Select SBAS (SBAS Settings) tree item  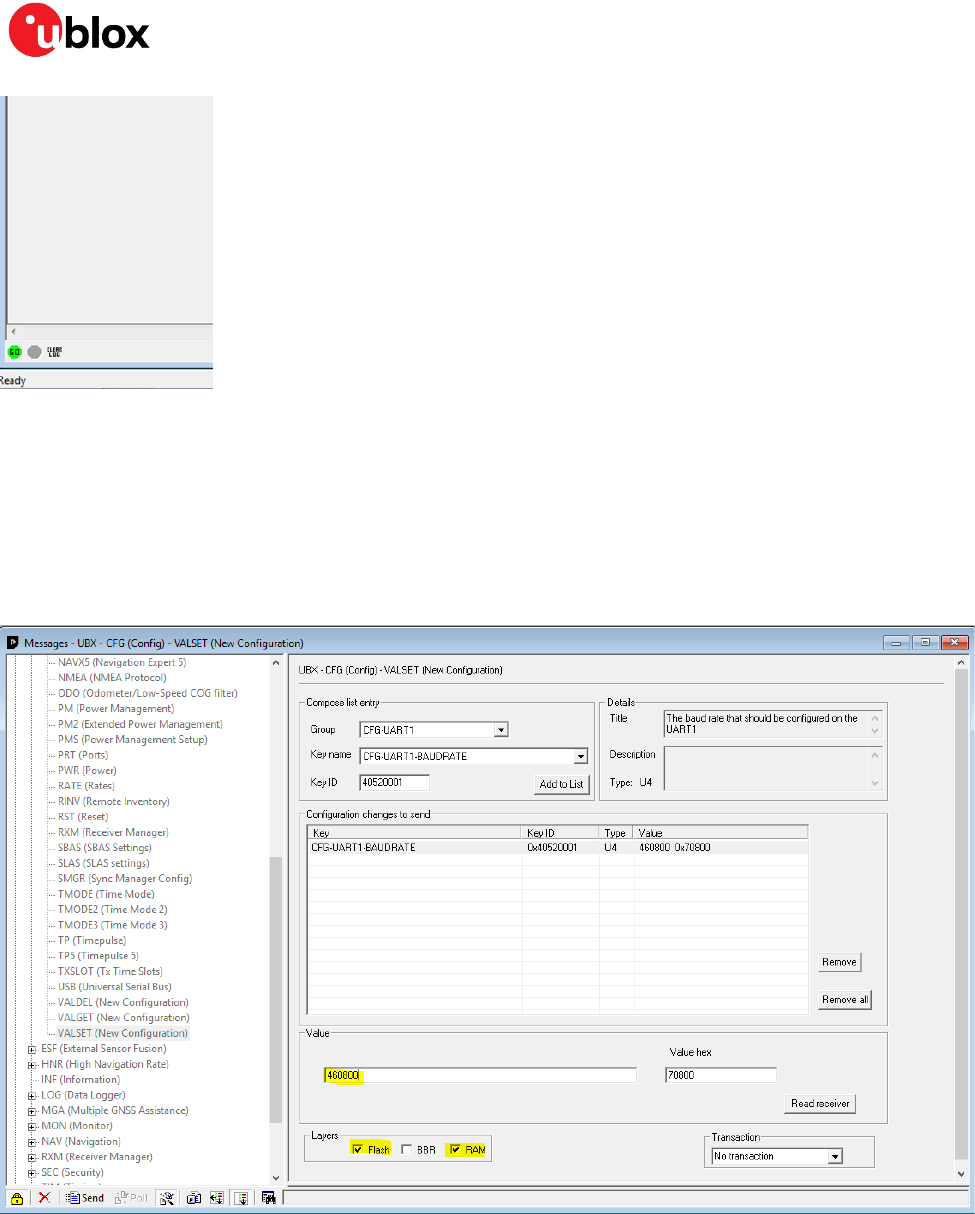(x=105, y=847)
